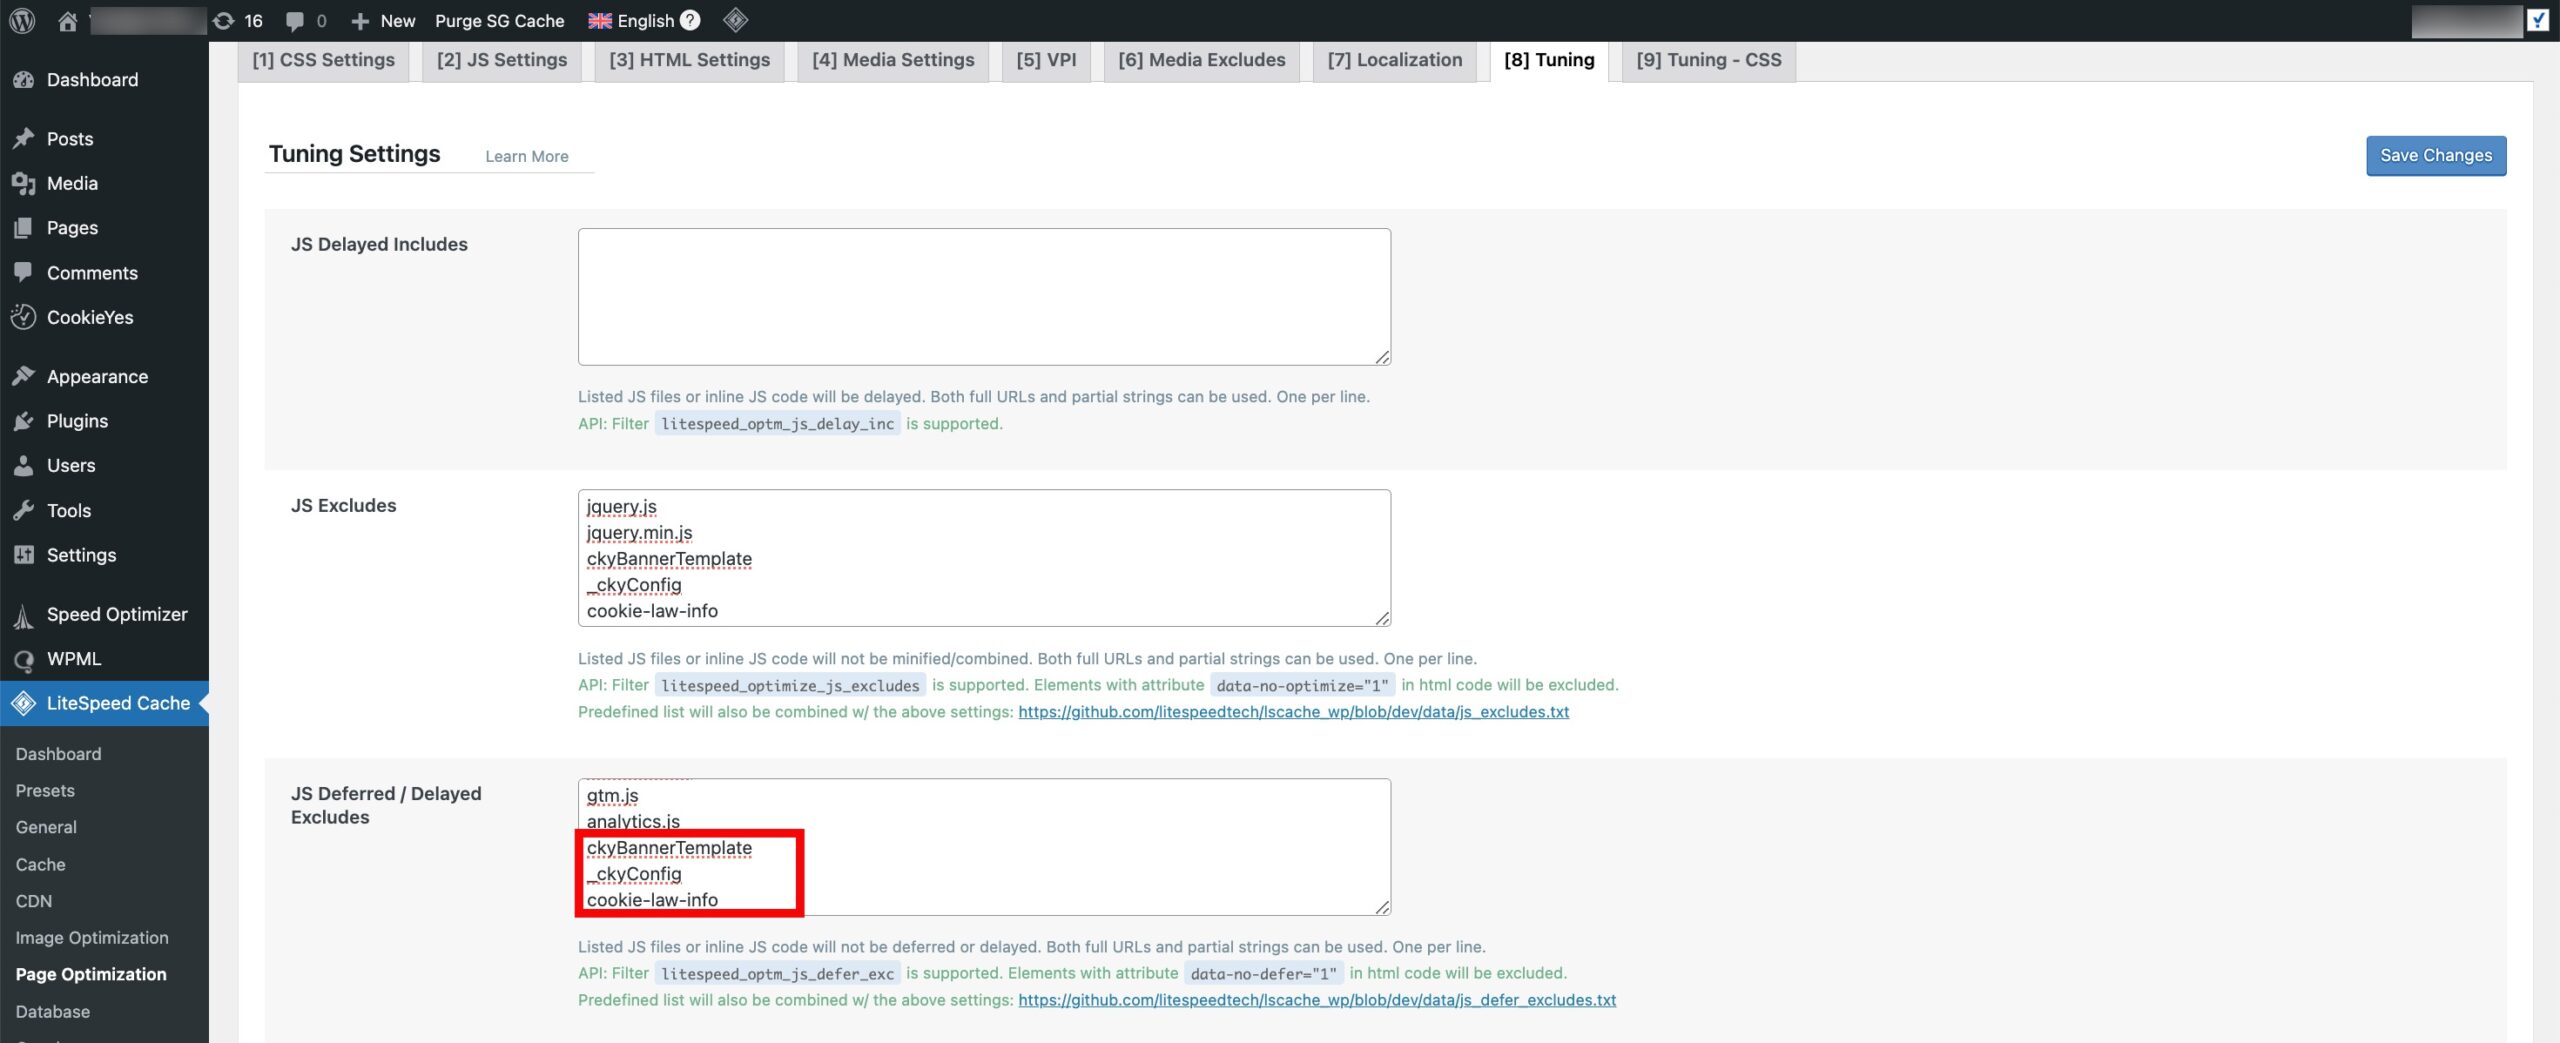This screenshot has width=2560, height=1043.
Task: Click the data-no-optimize="1" attribute code
Action: pyautogui.click(x=1302, y=686)
